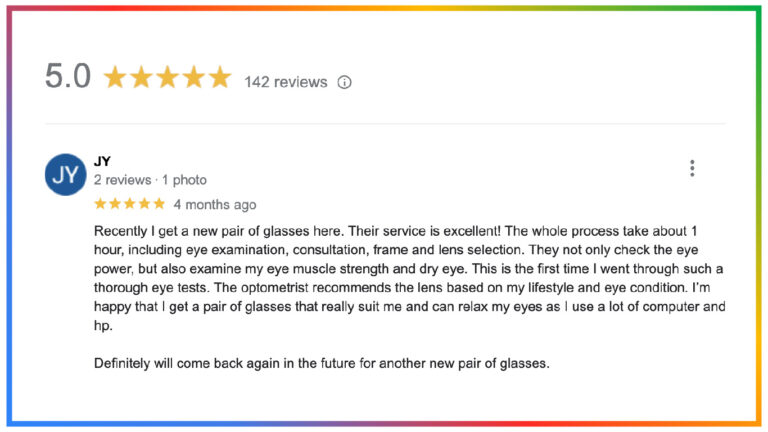The width and height of the screenshot is (768, 432).
Task: Click the first large star in overall rating
Action: pos(115,78)
